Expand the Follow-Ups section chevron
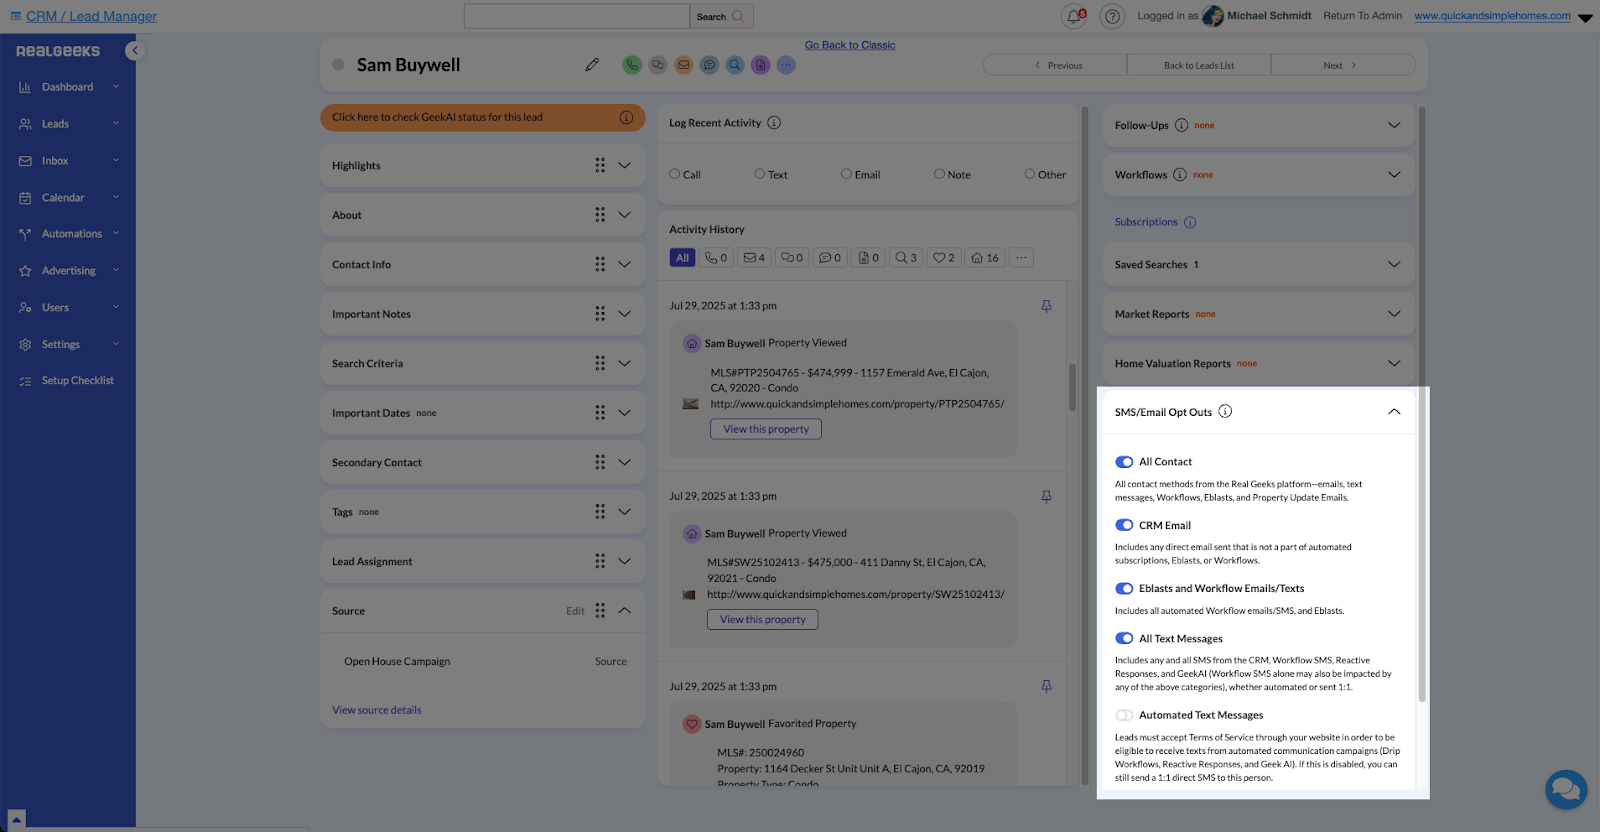Viewport: 1600px width, 832px height. 1394,125
